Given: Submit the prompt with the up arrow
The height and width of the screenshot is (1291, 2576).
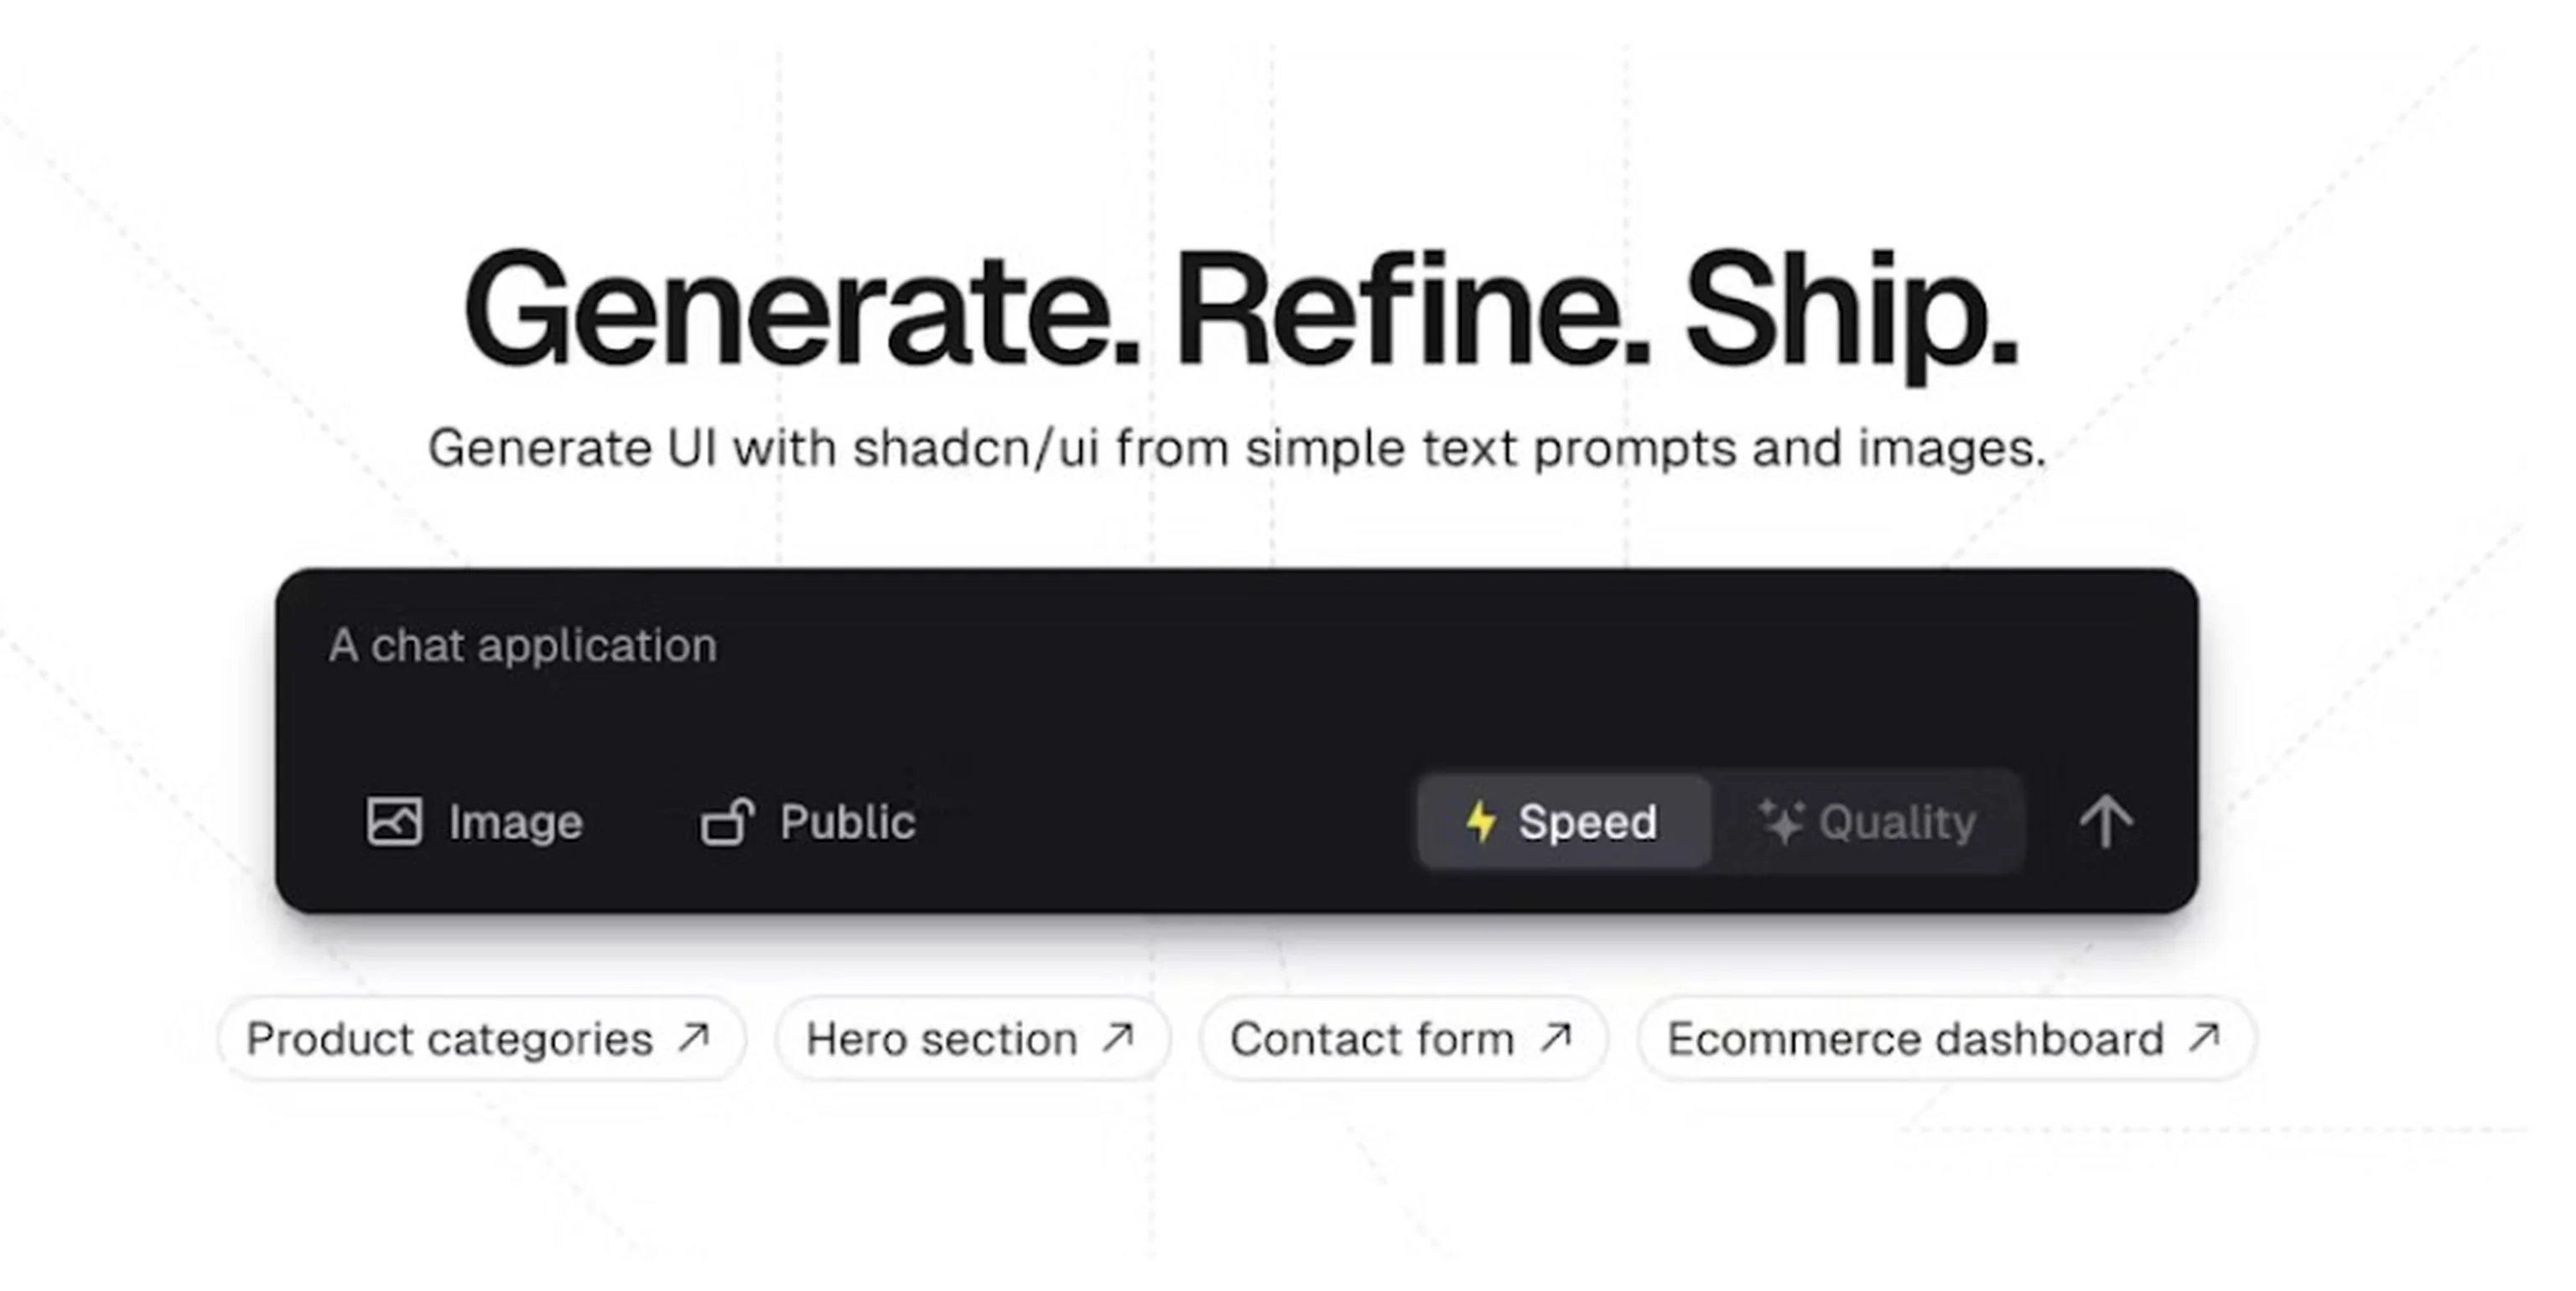Looking at the screenshot, I should tap(2106, 822).
